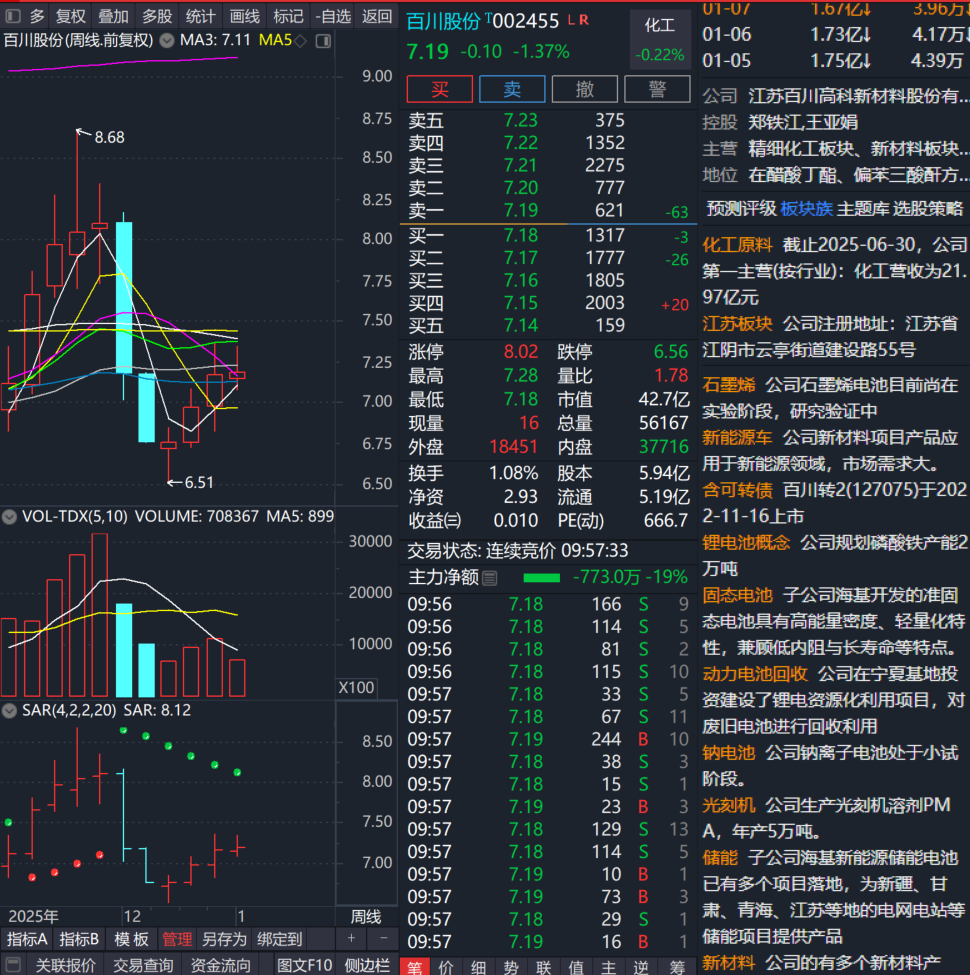Select the 联 linkage tab
Viewport: 970px width, 975px height.
click(543, 967)
